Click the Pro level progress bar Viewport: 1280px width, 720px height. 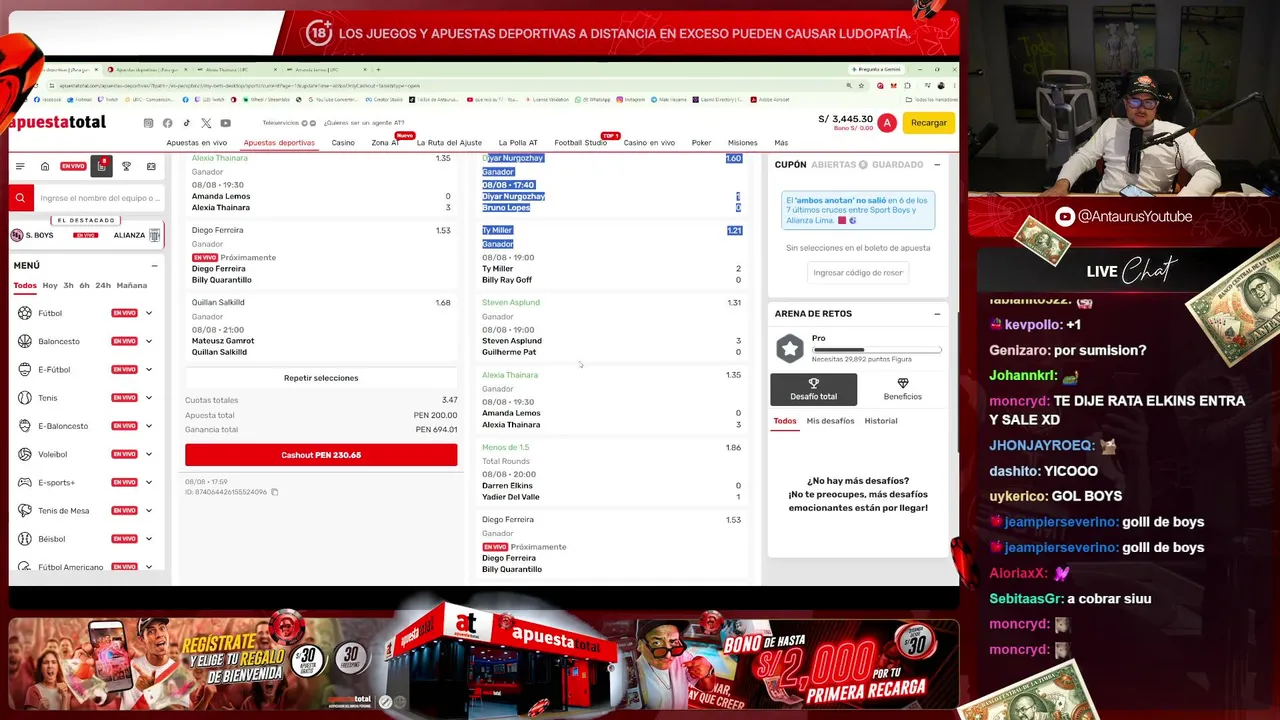pos(876,350)
